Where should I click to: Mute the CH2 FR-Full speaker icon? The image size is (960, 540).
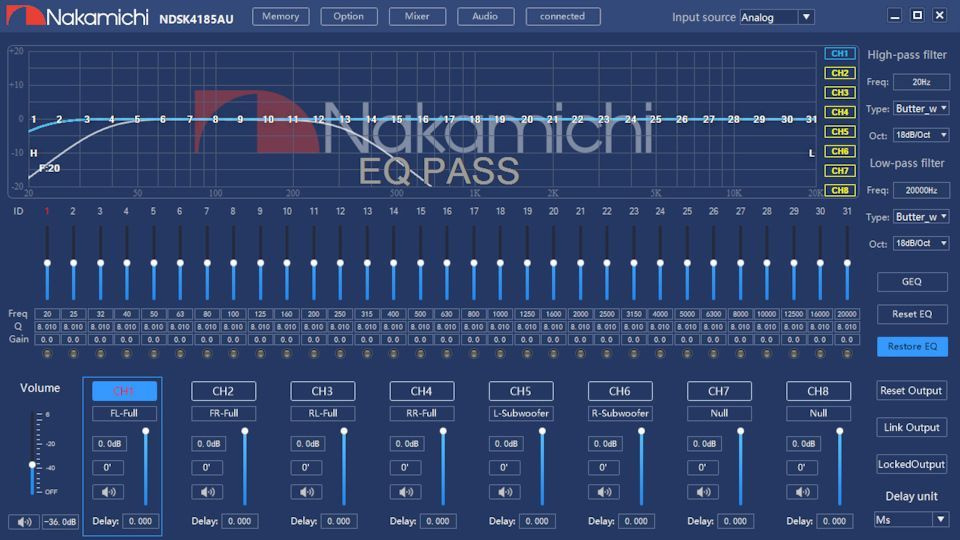click(x=208, y=492)
